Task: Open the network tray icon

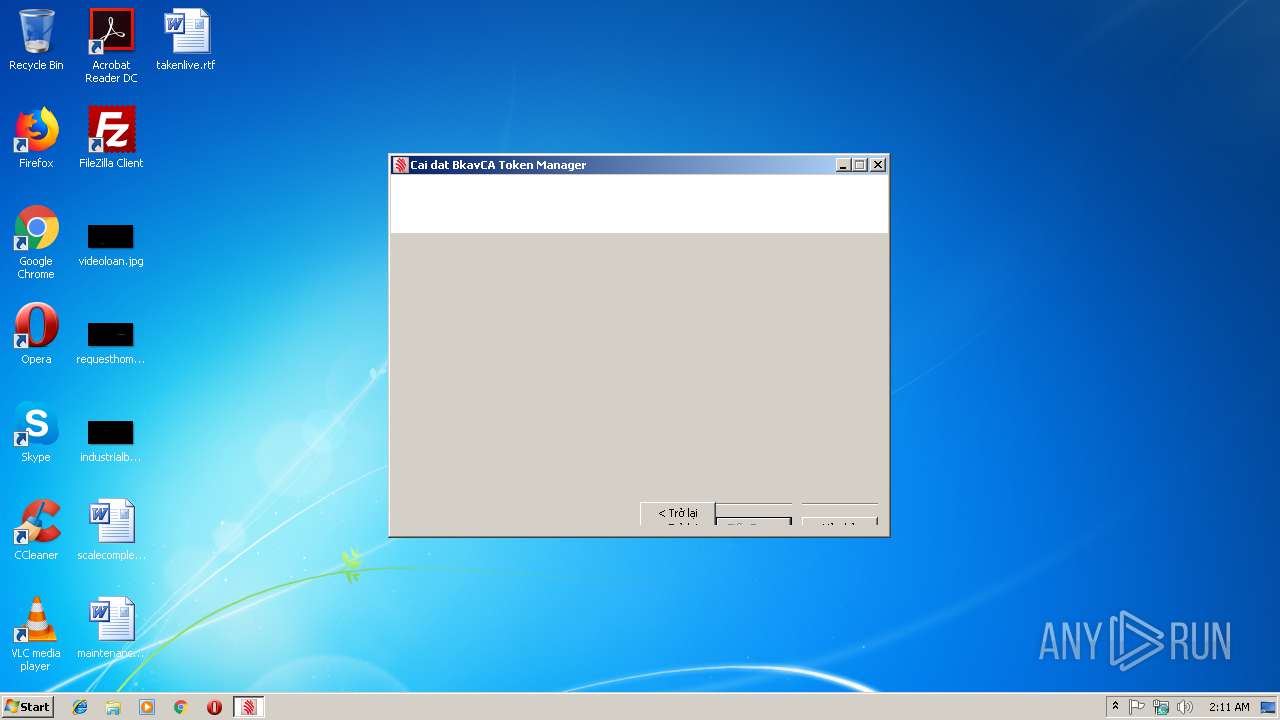Action: (x=1161, y=707)
